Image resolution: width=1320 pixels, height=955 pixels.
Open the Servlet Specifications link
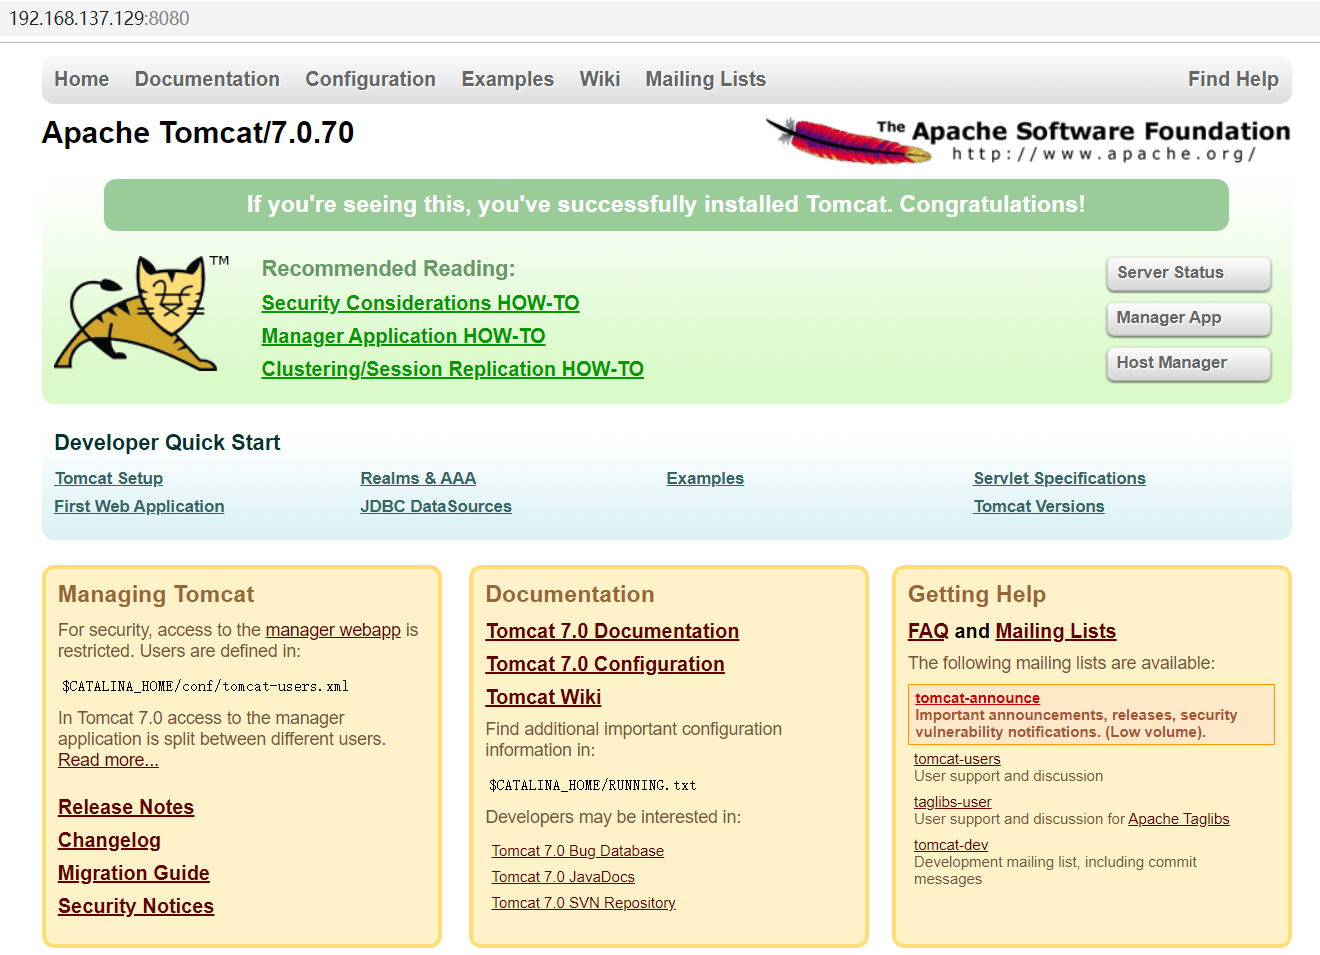tap(1059, 478)
